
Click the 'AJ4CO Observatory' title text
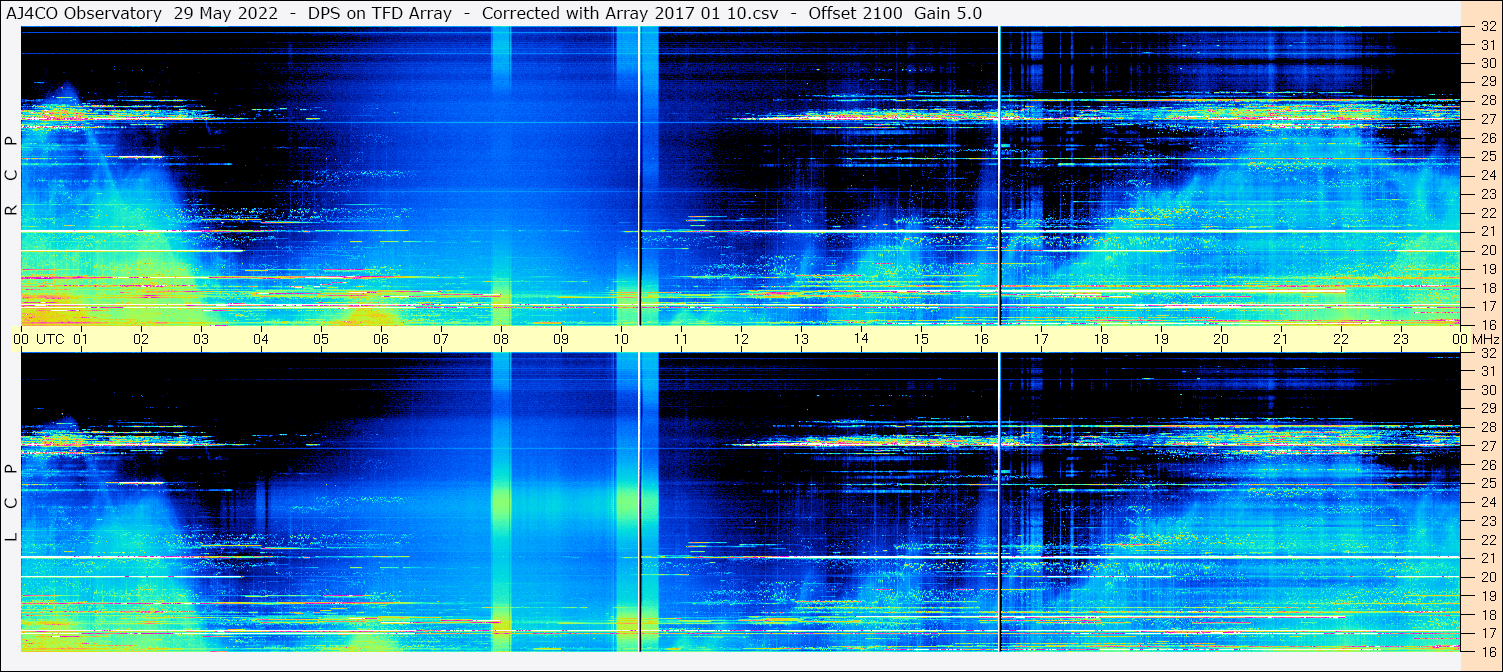pos(84,13)
